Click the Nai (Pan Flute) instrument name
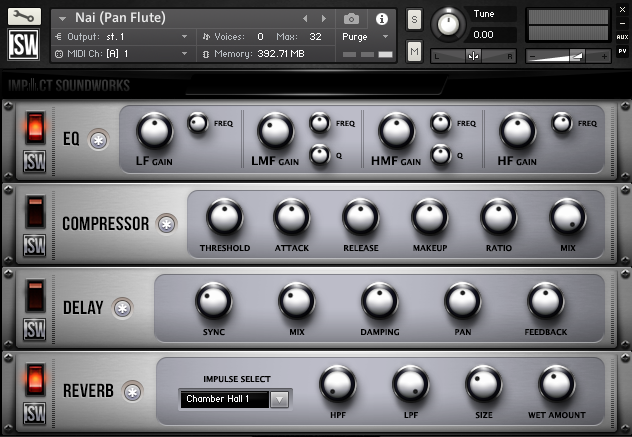The image size is (632, 437). pyautogui.click(x=120, y=18)
